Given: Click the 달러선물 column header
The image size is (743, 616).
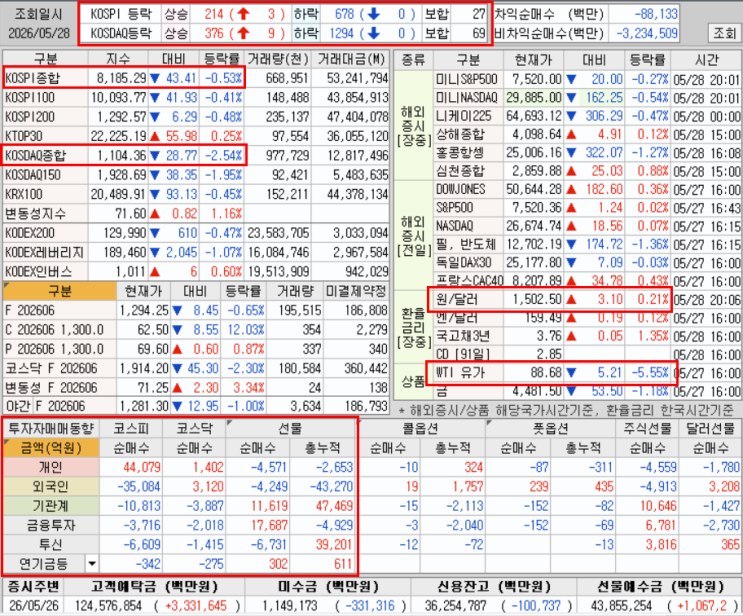Looking at the screenshot, I should click(x=710, y=429).
